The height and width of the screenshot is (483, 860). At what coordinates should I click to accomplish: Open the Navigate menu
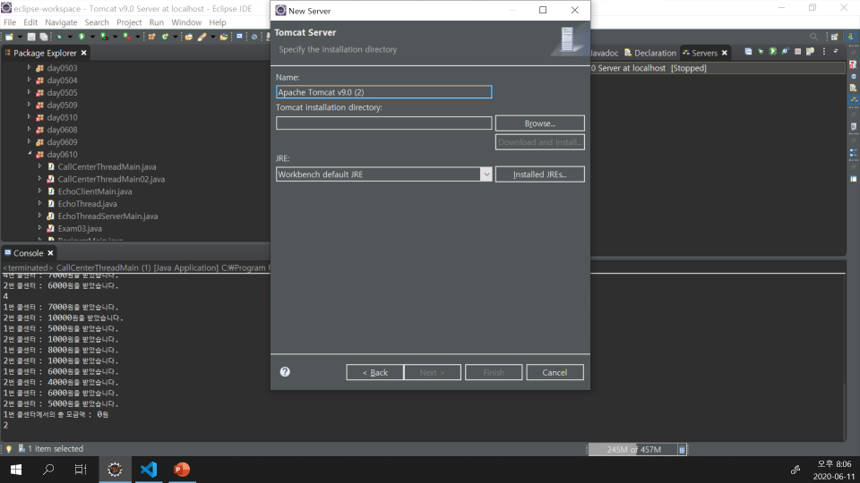(x=61, y=22)
